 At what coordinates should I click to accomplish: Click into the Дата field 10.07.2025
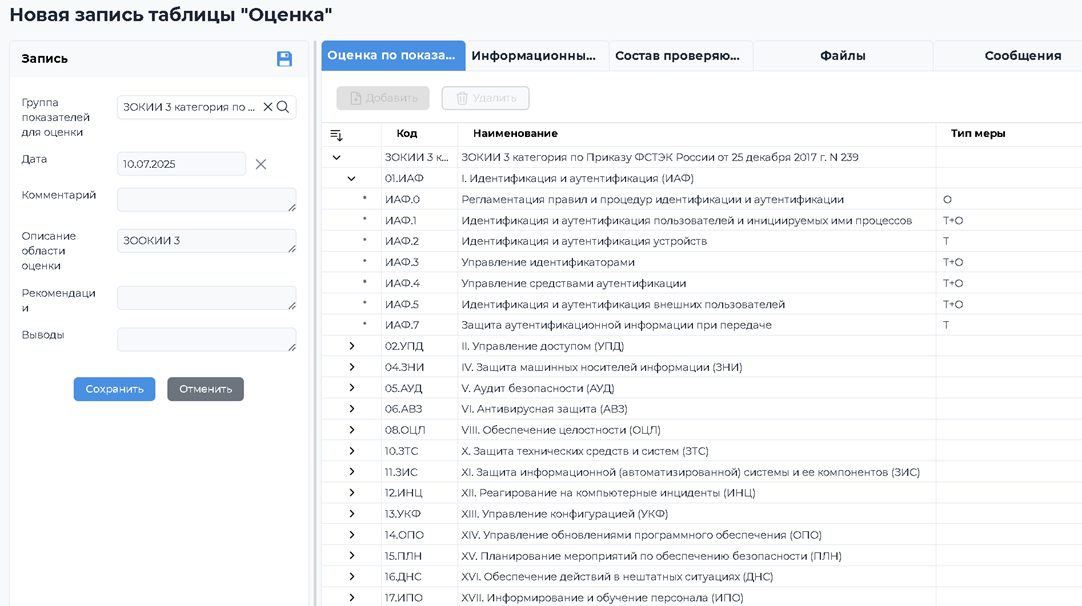[x=181, y=164]
